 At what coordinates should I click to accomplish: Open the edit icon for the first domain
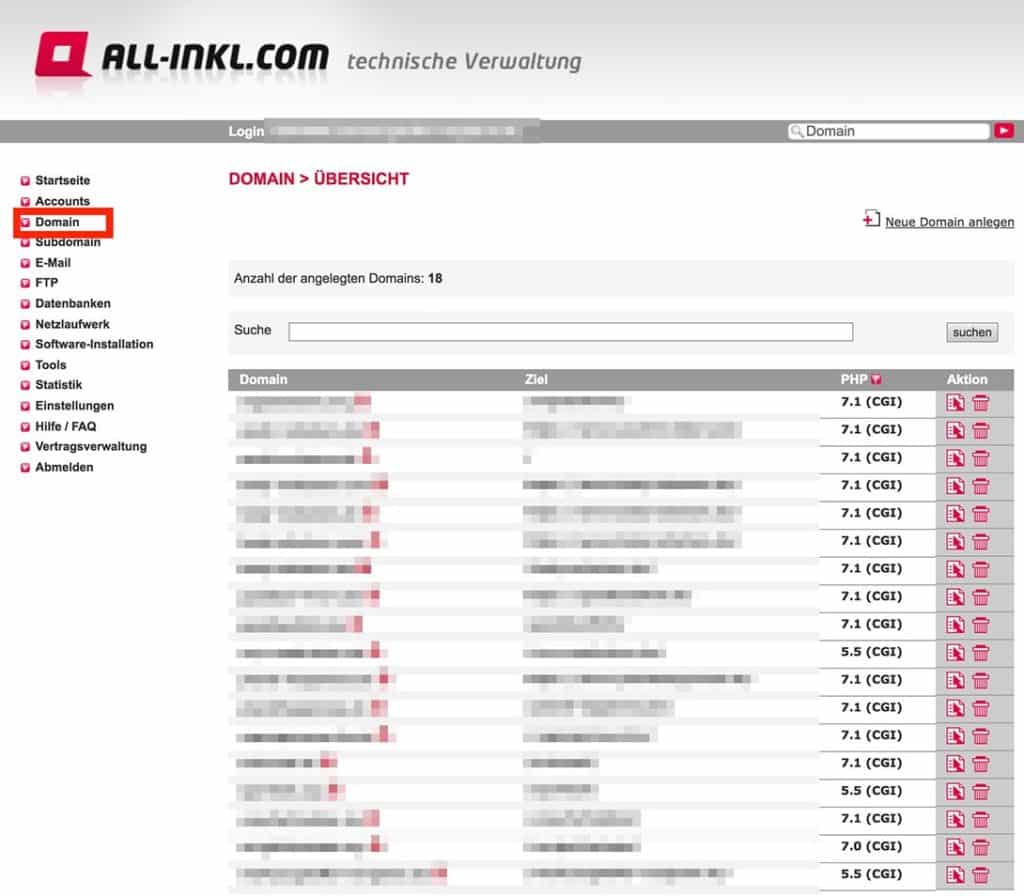click(957, 402)
